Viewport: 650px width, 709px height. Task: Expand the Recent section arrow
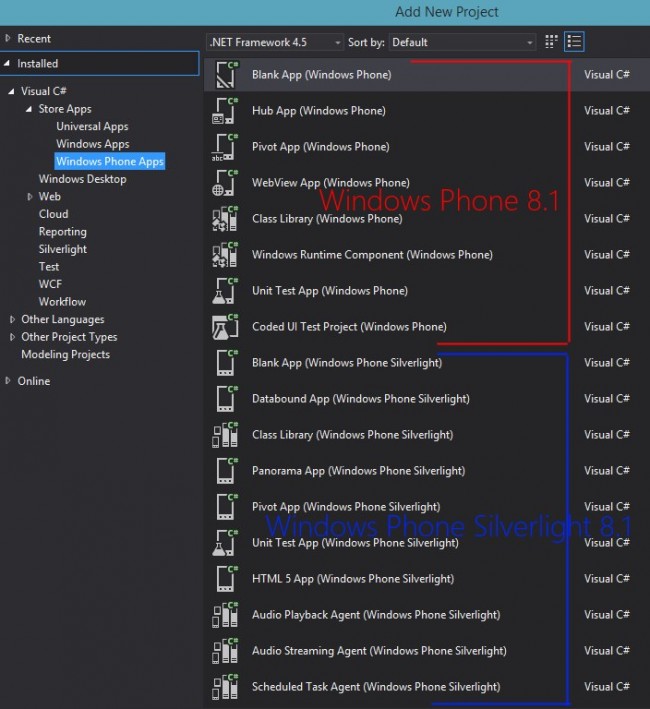pyautogui.click(x=8, y=38)
